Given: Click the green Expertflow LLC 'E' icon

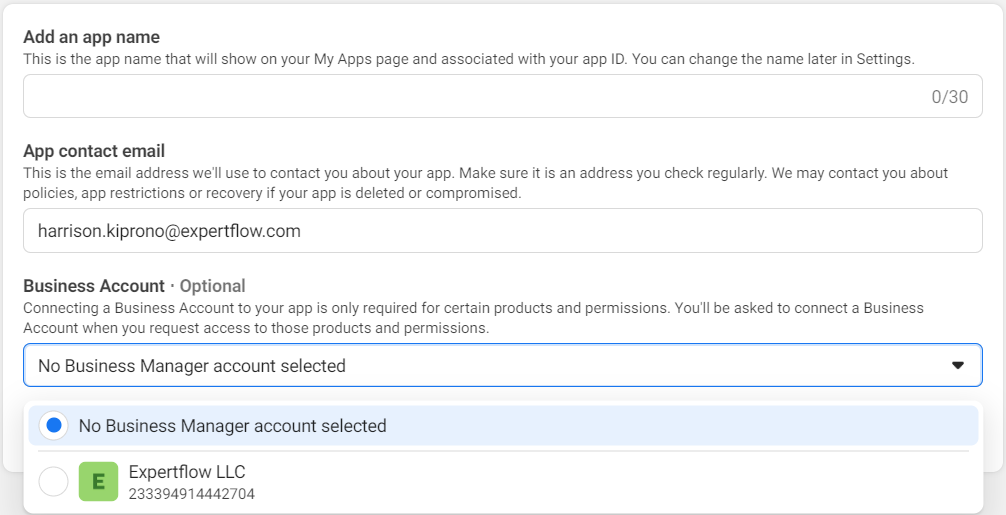Looking at the screenshot, I should tap(98, 481).
